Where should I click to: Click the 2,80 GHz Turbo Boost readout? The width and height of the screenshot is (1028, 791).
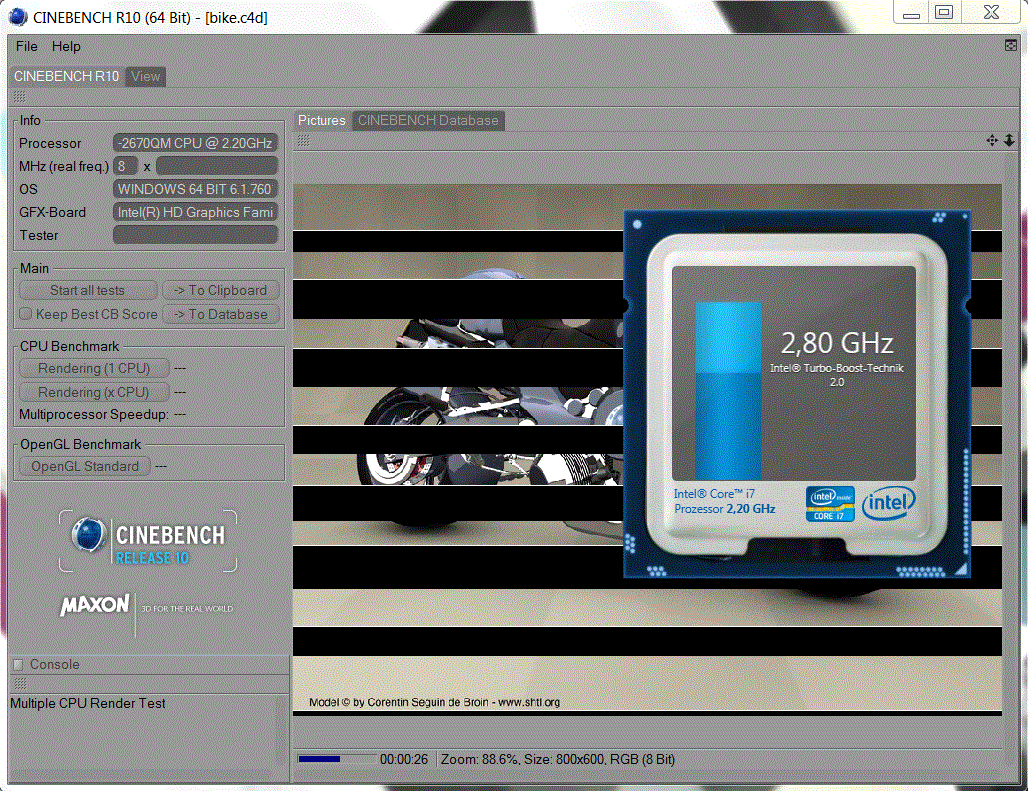click(x=837, y=343)
